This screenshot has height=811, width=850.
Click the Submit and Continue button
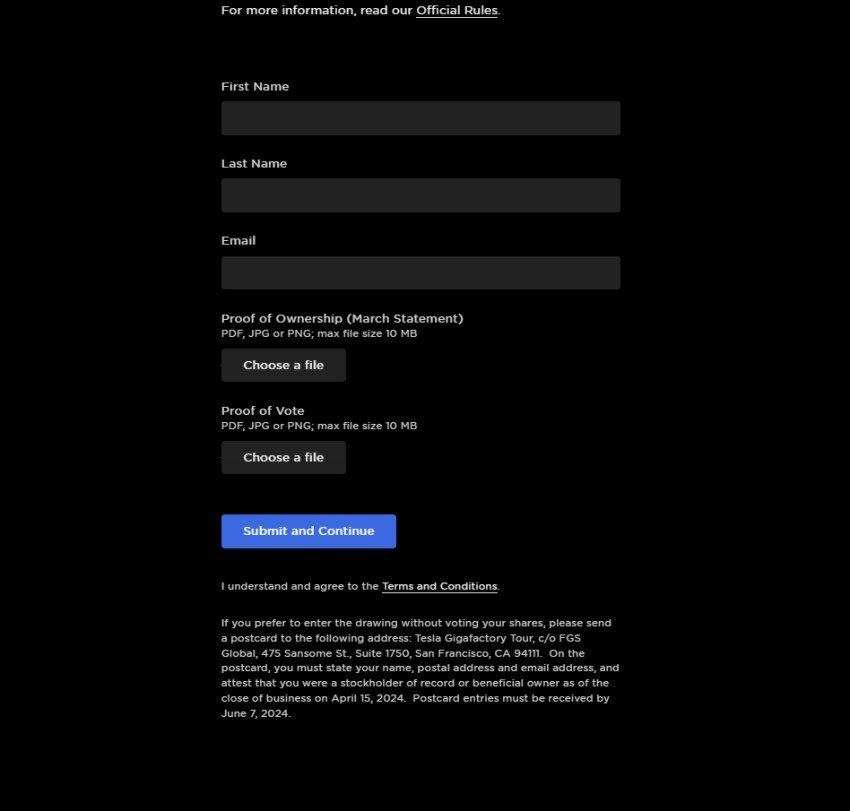coord(308,531)
